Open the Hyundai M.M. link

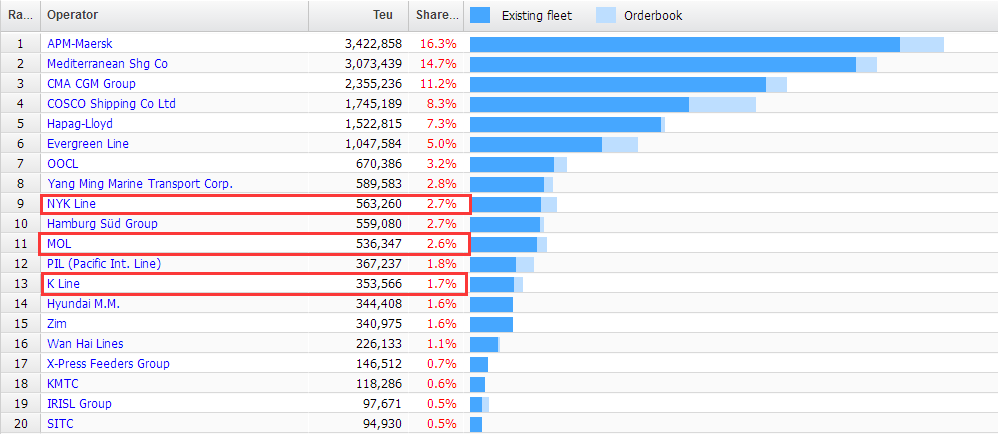coord(83,304)
